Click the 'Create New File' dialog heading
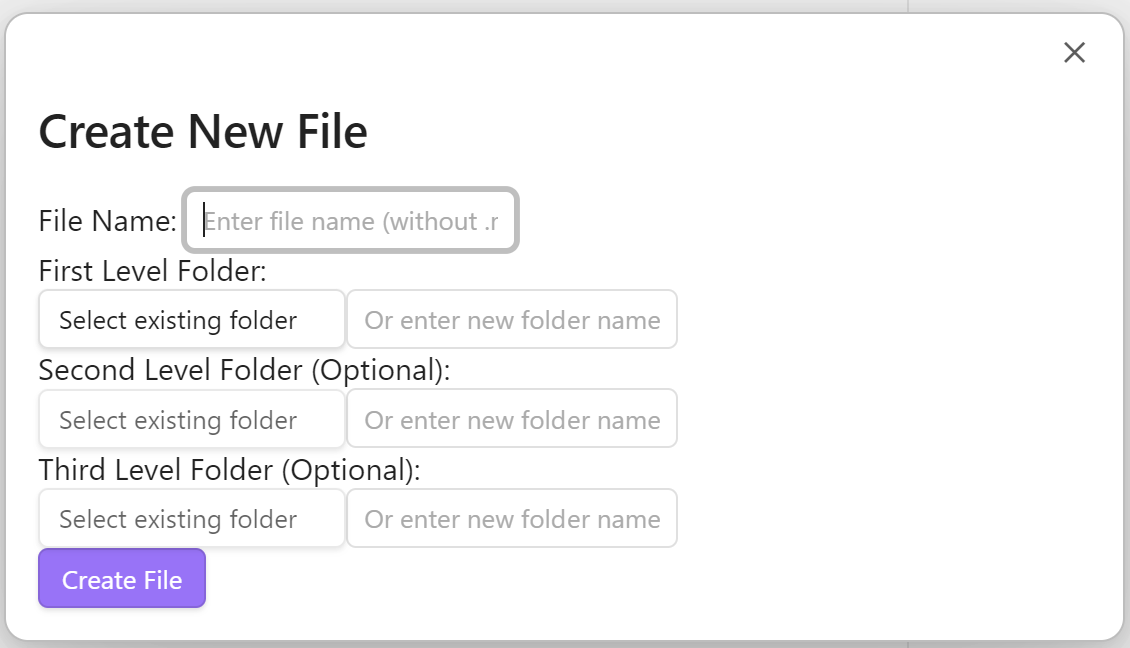This screenshot has width=1130, height=648. pos(203,132)
